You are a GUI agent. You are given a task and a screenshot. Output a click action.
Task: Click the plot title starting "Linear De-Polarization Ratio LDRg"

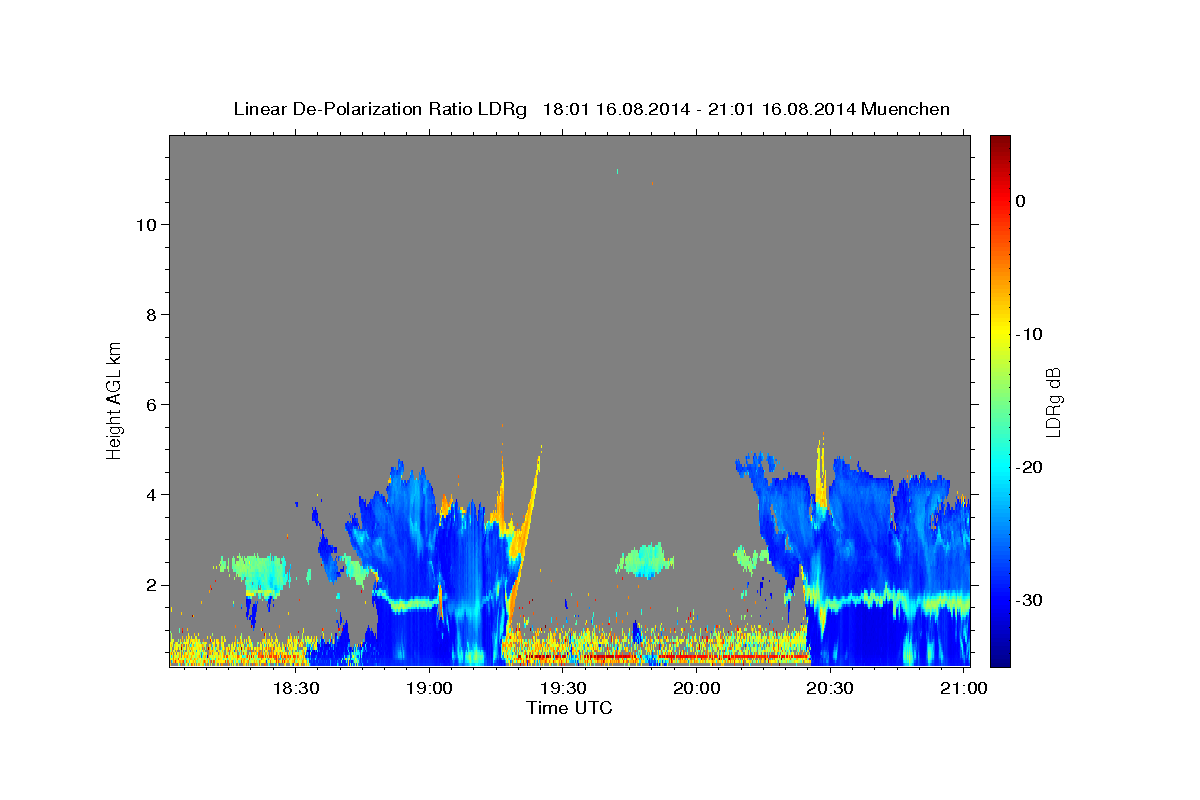click(x=591, y=109)
